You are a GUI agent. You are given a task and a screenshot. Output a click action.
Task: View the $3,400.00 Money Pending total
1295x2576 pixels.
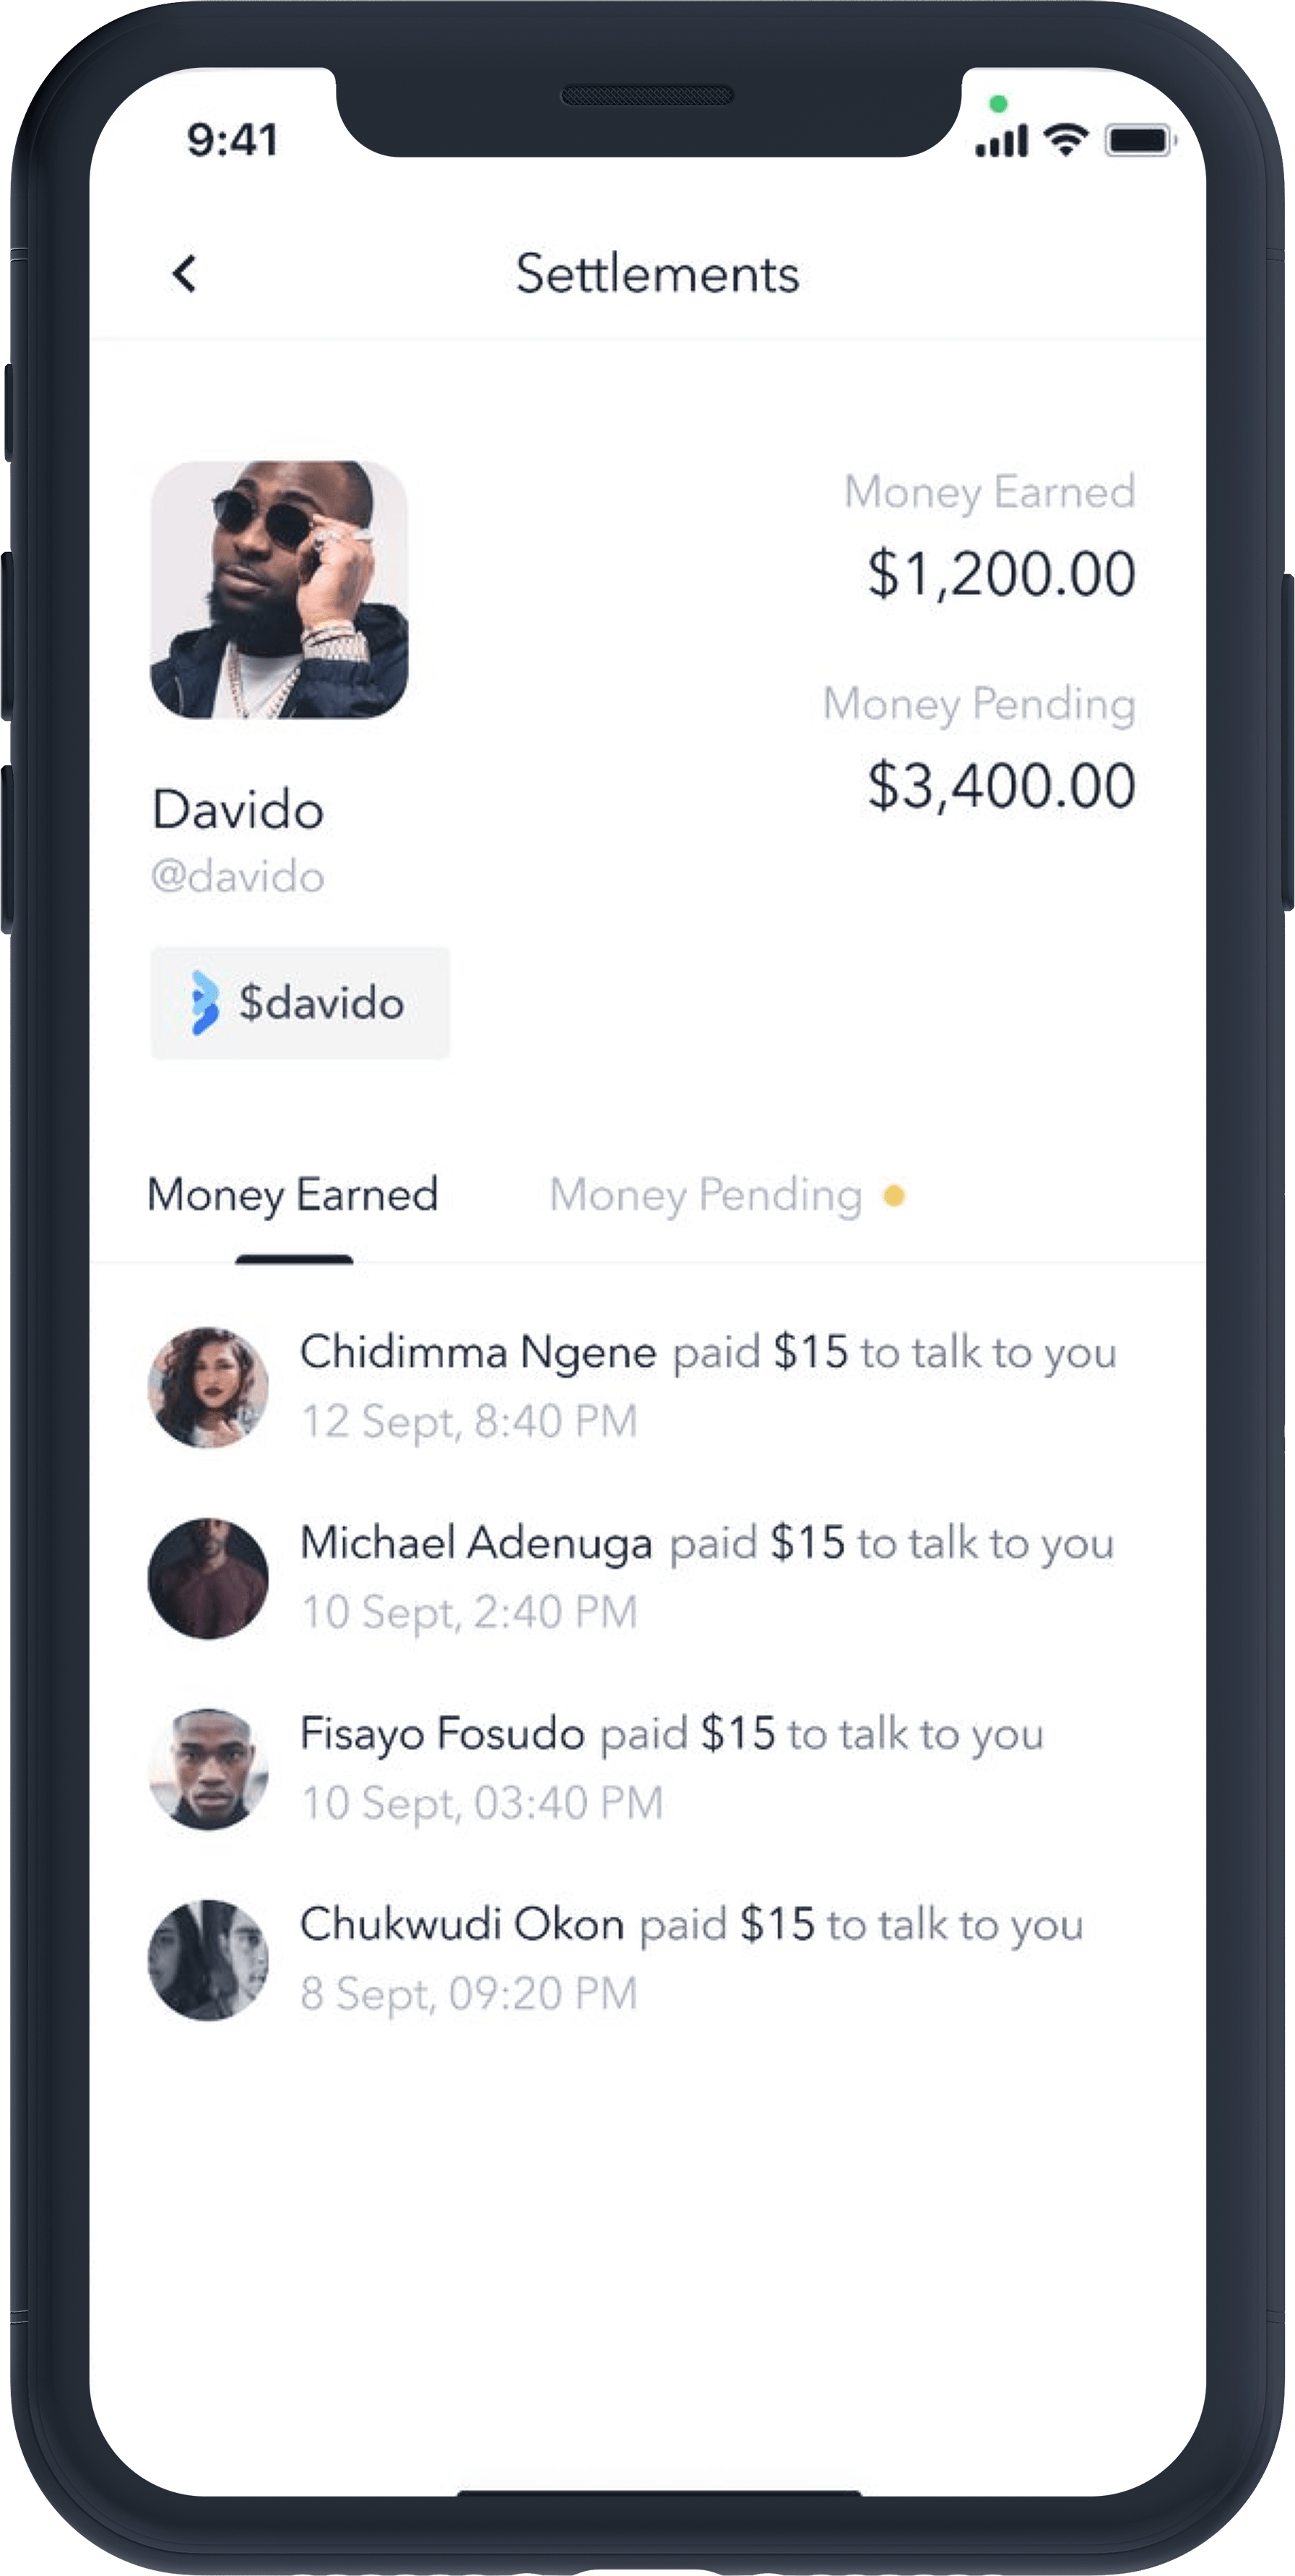(x=1001, y=786)
